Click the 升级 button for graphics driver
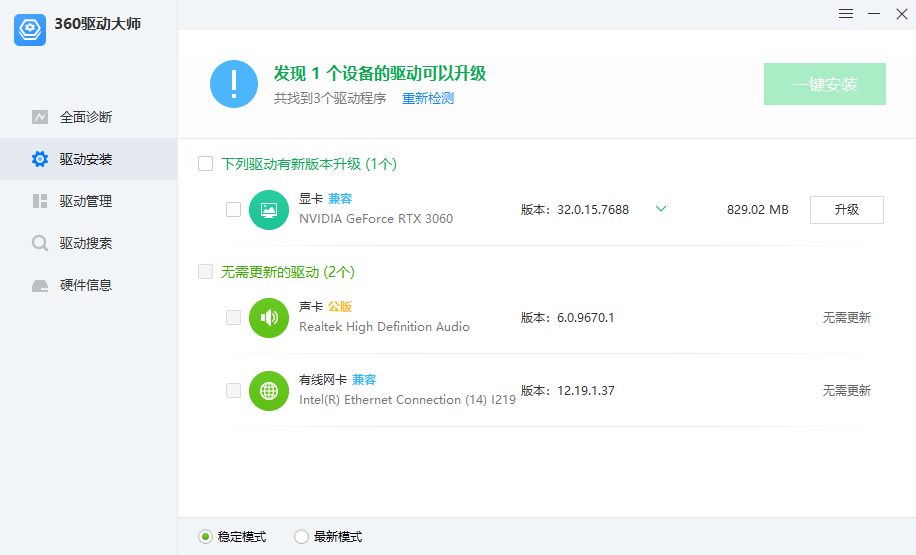Image resolution: width=916 pixels, height=555 pixels. point(846,210)
